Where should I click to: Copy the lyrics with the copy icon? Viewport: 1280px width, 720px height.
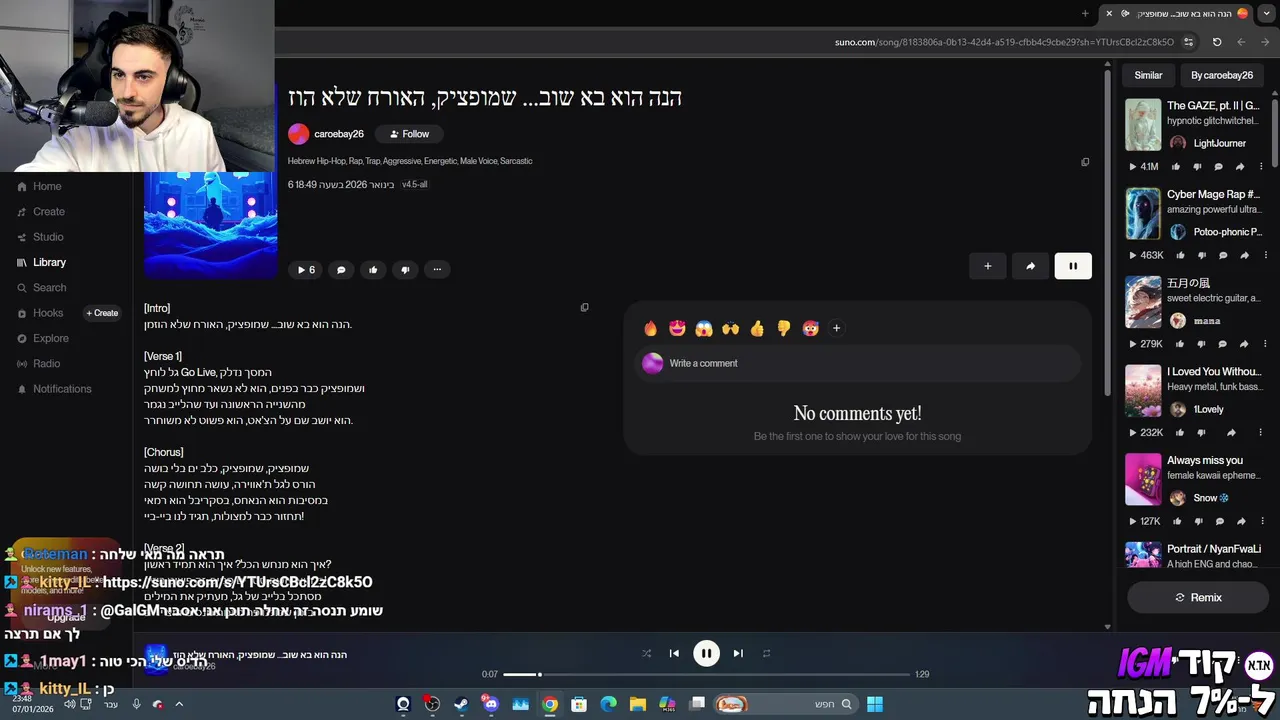pyautogui.click(x=585, y=308)
